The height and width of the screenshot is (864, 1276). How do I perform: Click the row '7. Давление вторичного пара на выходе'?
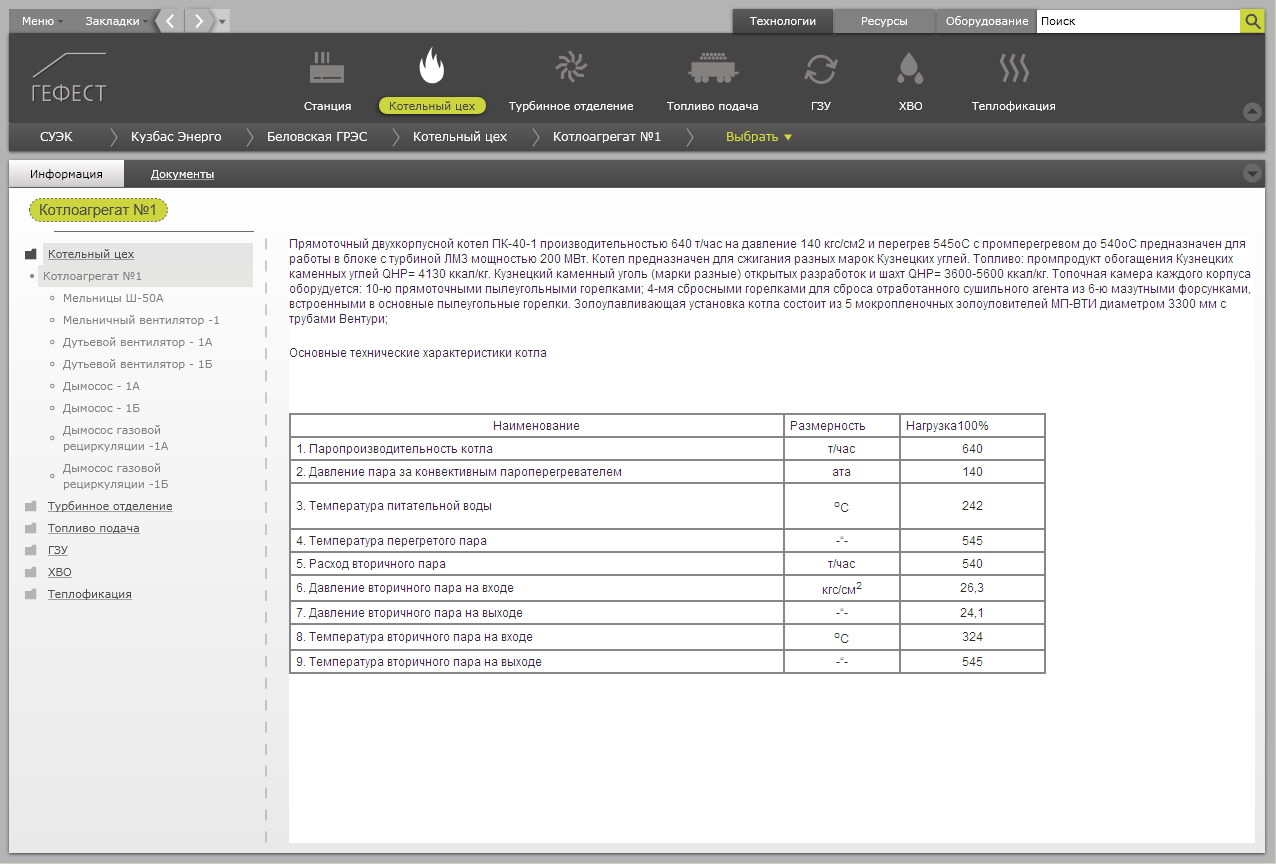pyautogui.click(x=667, y=613)
